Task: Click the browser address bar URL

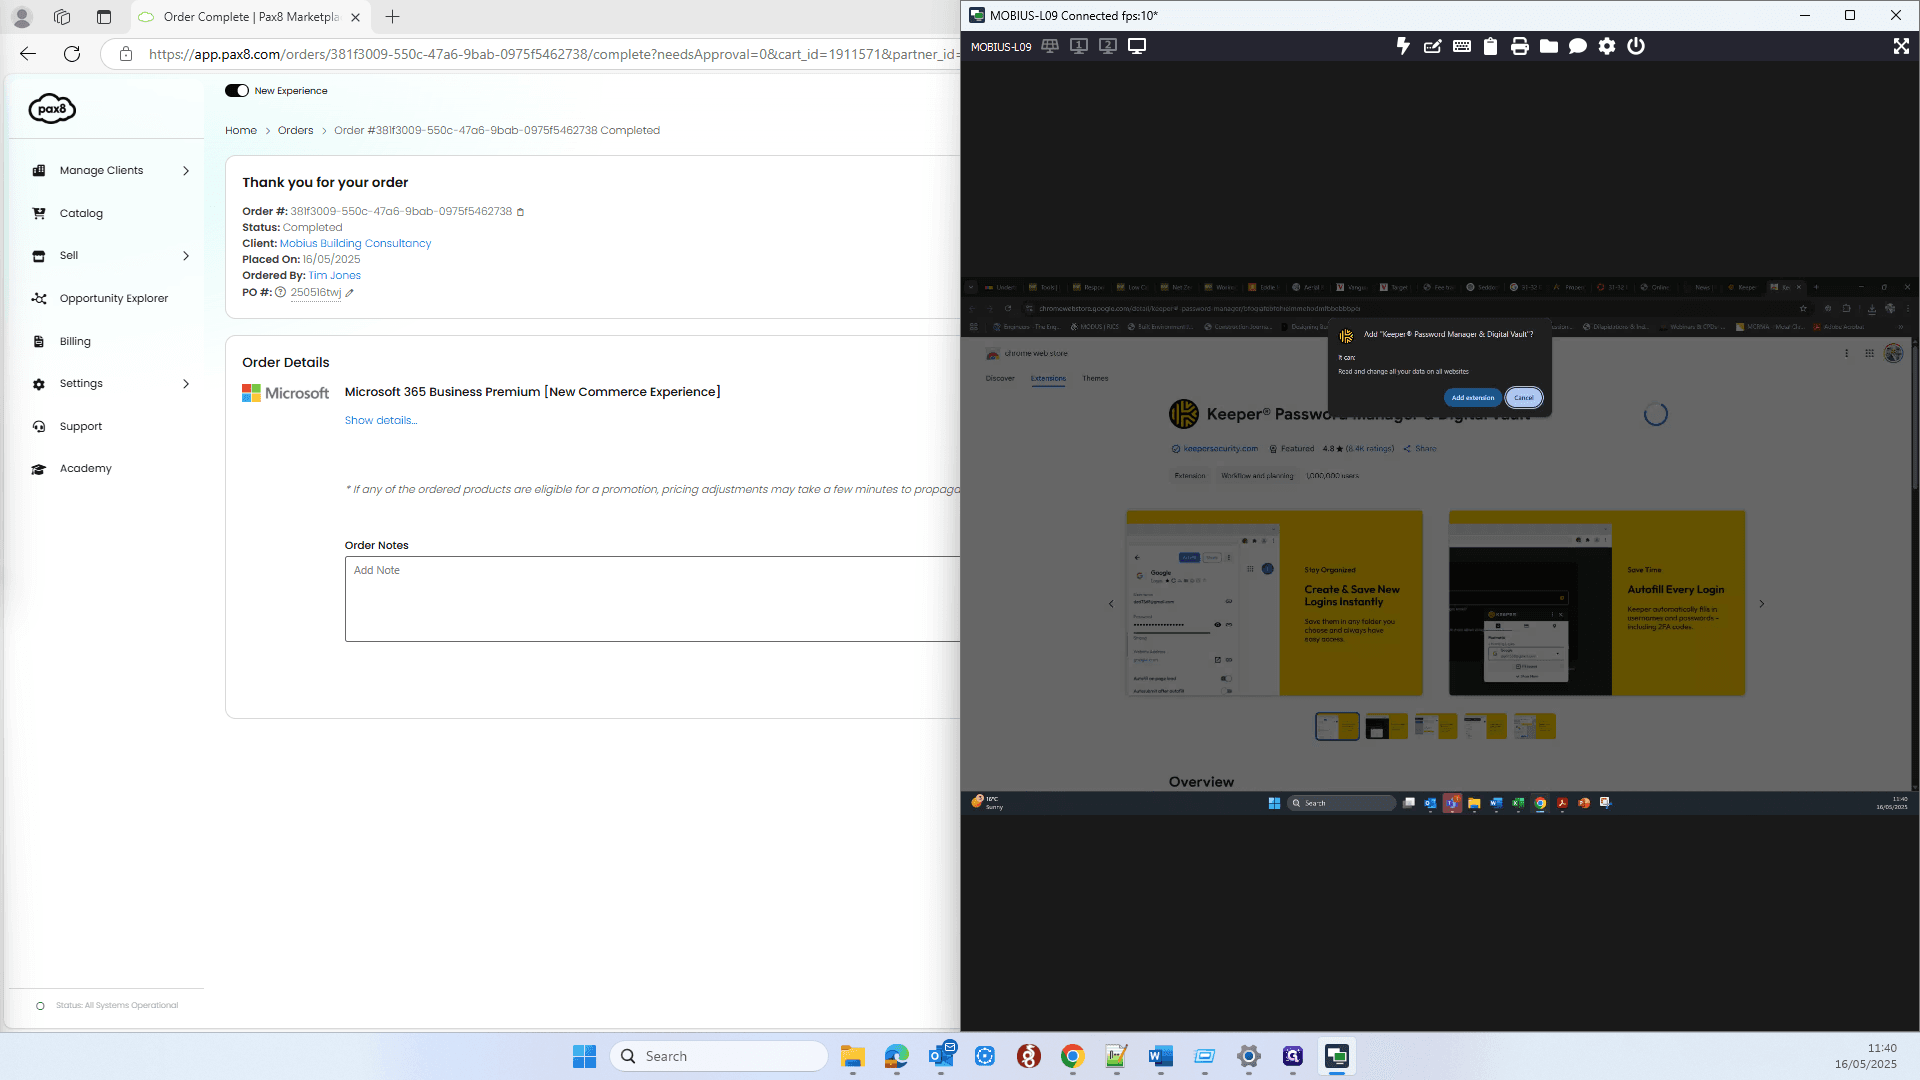Action: 553,54
